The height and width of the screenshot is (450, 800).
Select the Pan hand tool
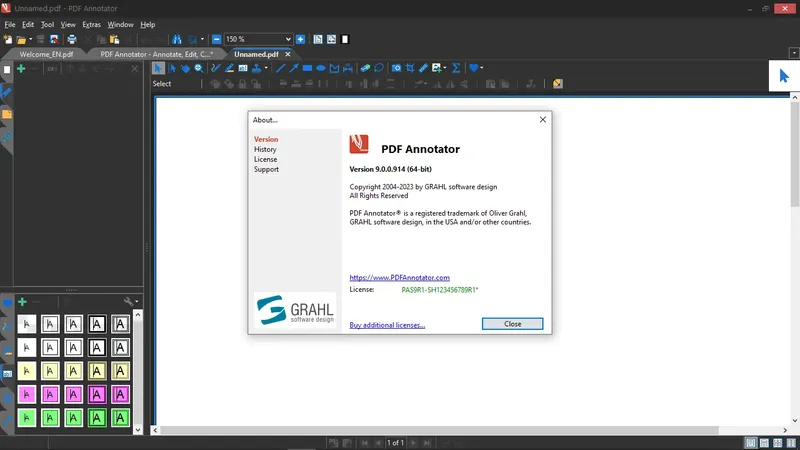coord(185,68)
